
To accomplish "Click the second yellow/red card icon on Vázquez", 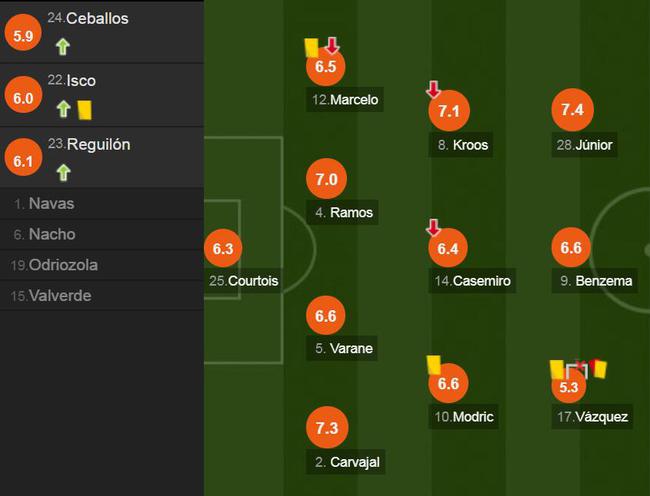I will 599,368.
